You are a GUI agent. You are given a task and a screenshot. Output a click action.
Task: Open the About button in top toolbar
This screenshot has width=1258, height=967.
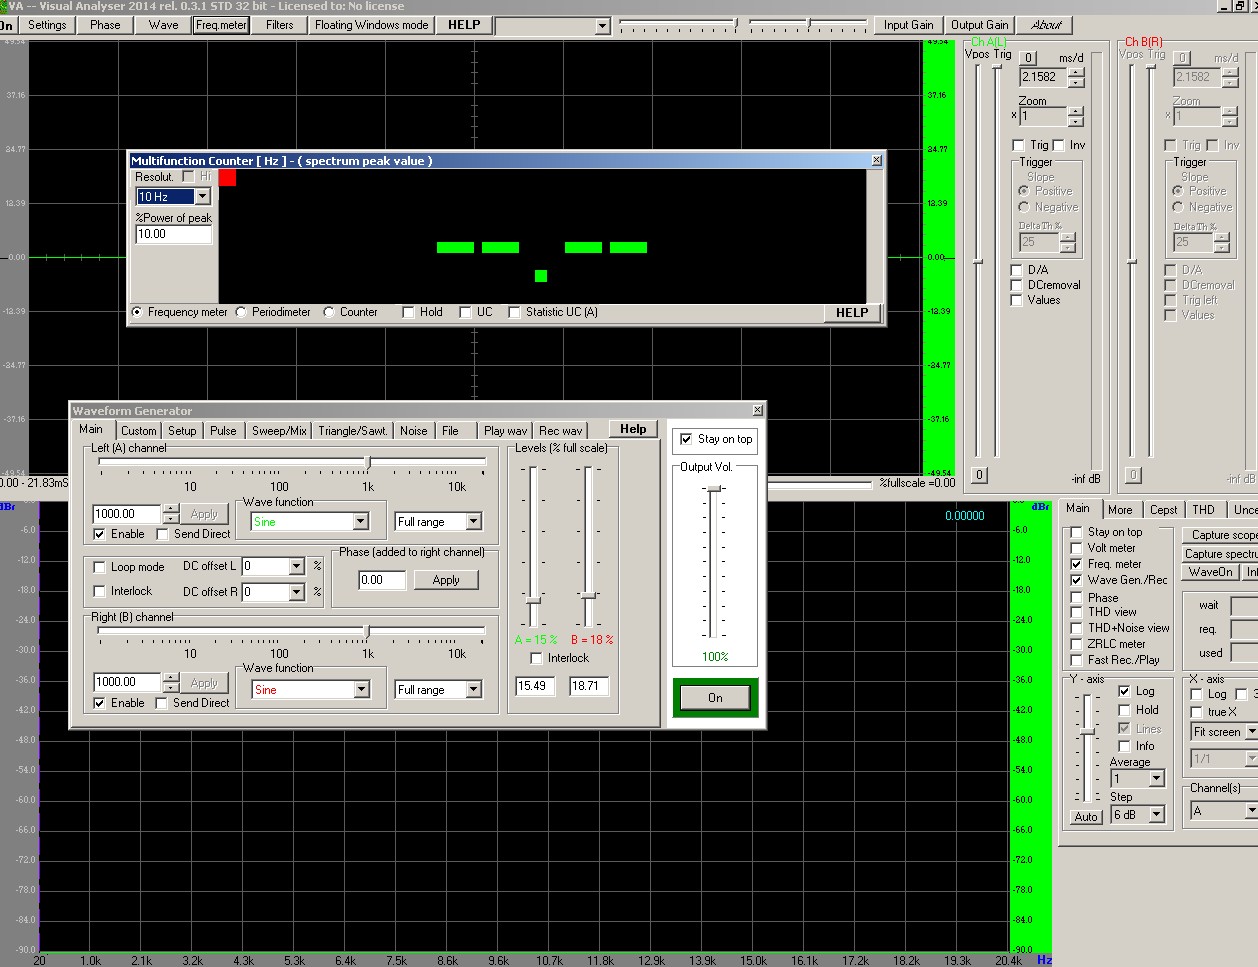coord(1046,25)
